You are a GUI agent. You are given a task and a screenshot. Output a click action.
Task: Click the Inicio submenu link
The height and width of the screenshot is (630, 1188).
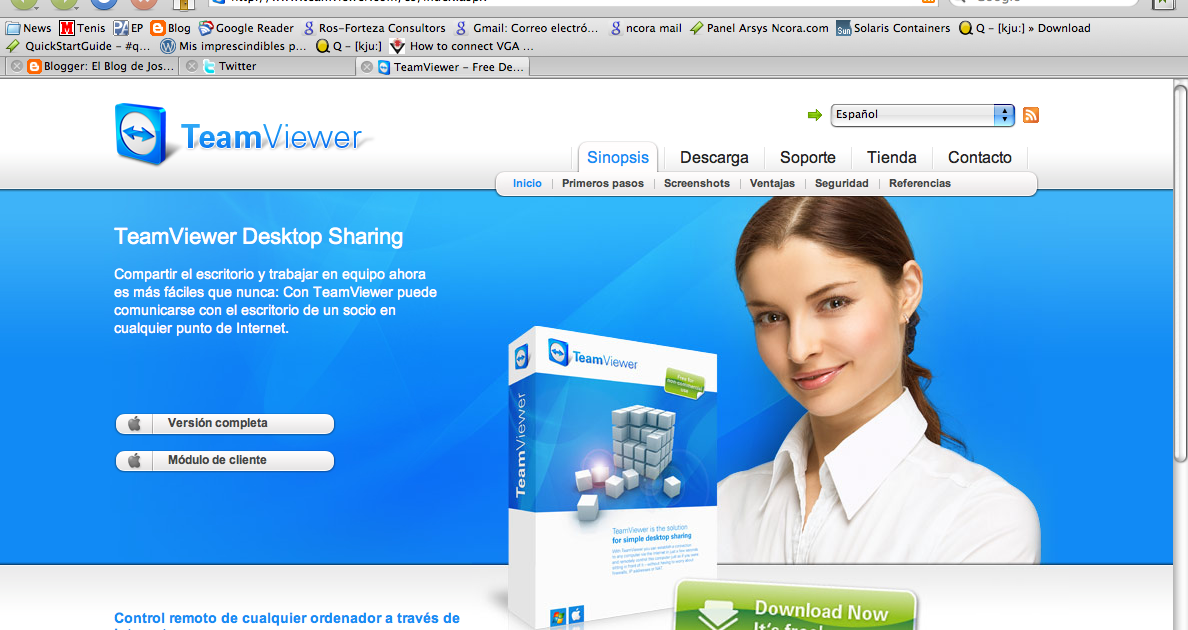pos(527,183)
